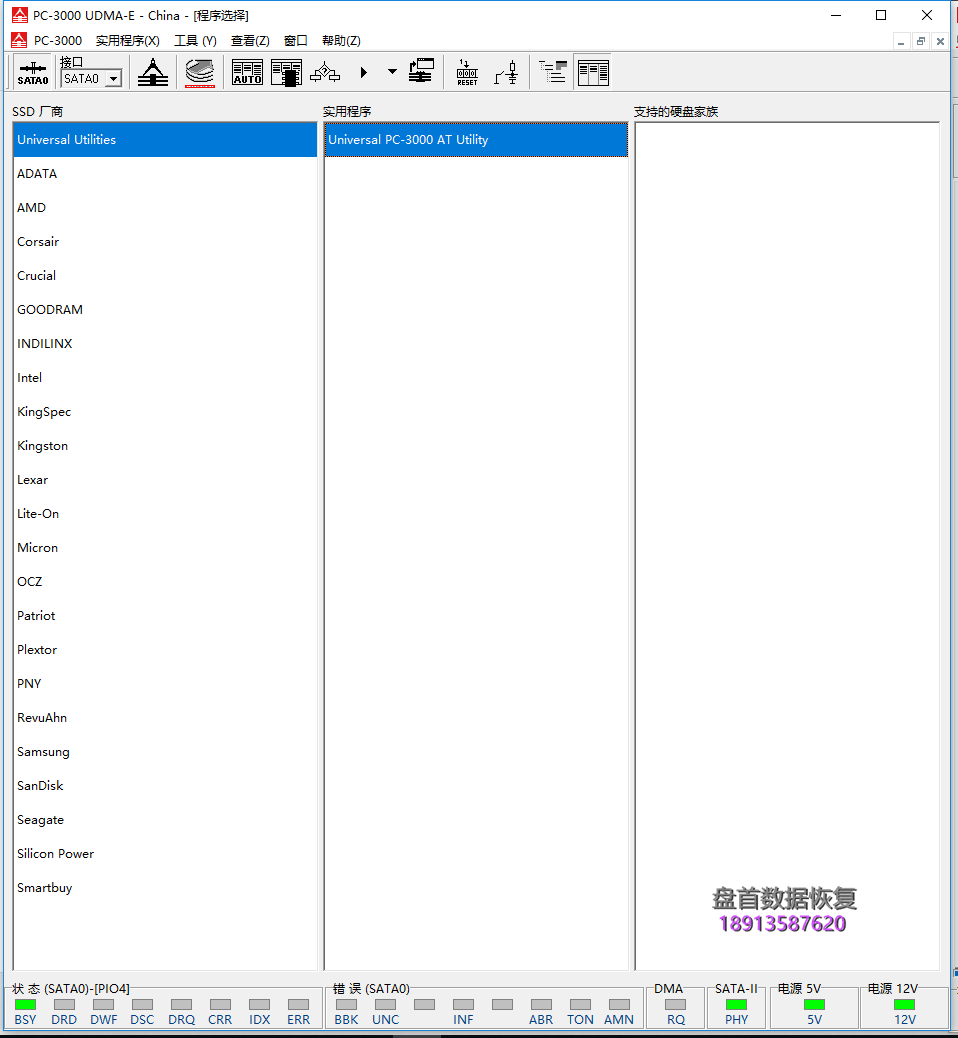Viewport: 958px width, 1038px height.
Task: Select Crucial vendor
Action: [x=165, y=275]
